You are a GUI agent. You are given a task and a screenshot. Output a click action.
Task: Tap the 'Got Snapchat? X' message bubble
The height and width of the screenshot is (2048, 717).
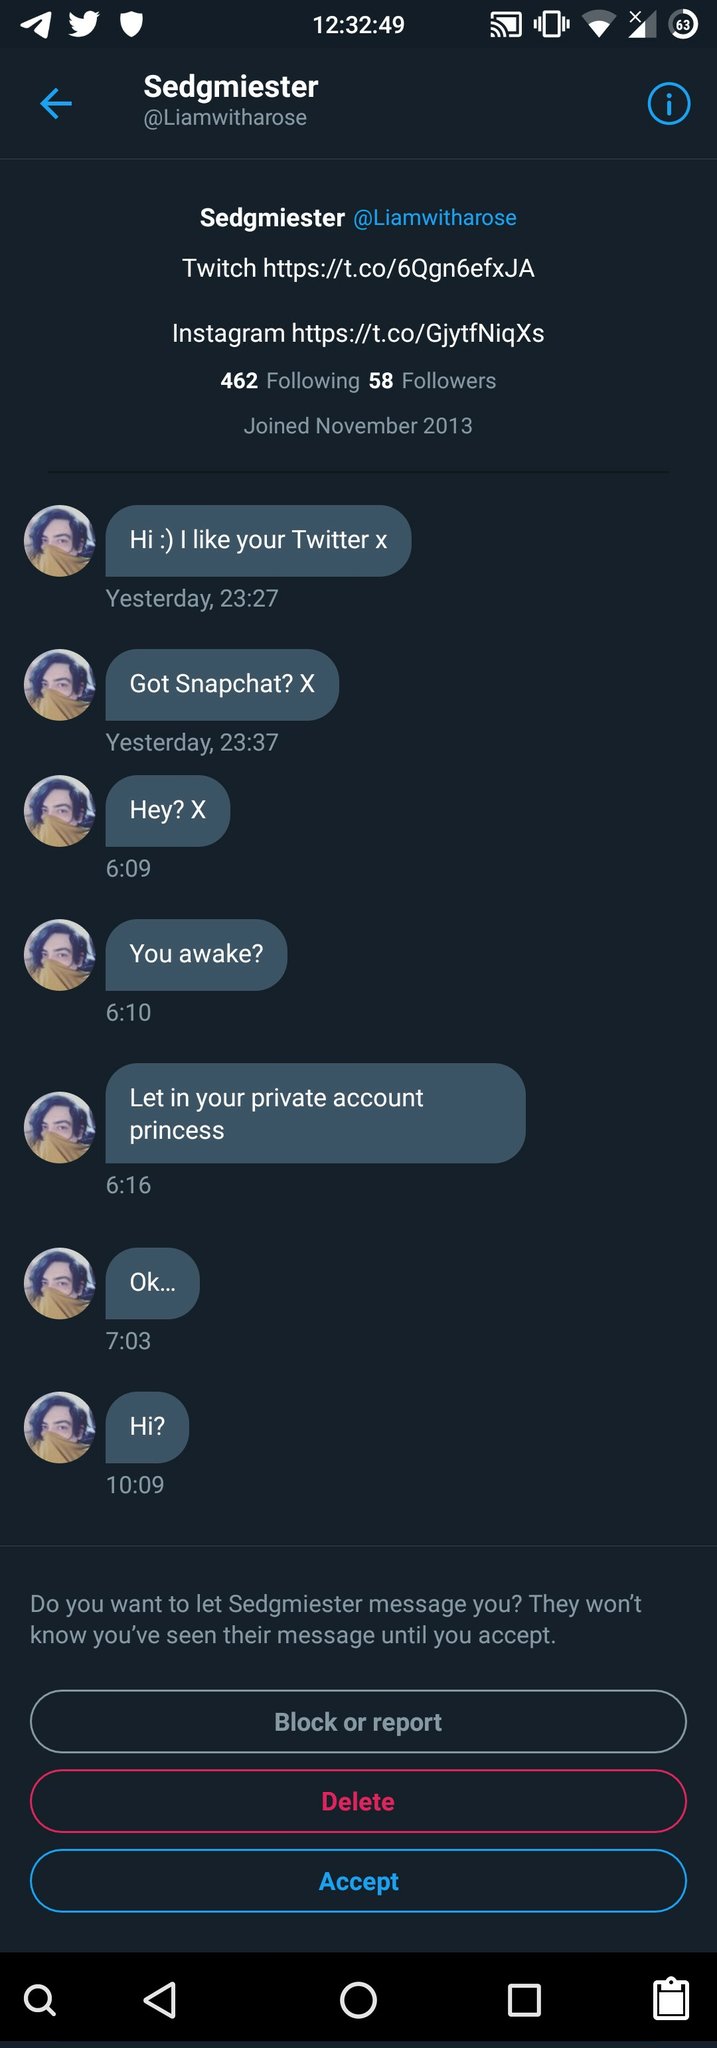pyautogui.click(x=222, y=684)
